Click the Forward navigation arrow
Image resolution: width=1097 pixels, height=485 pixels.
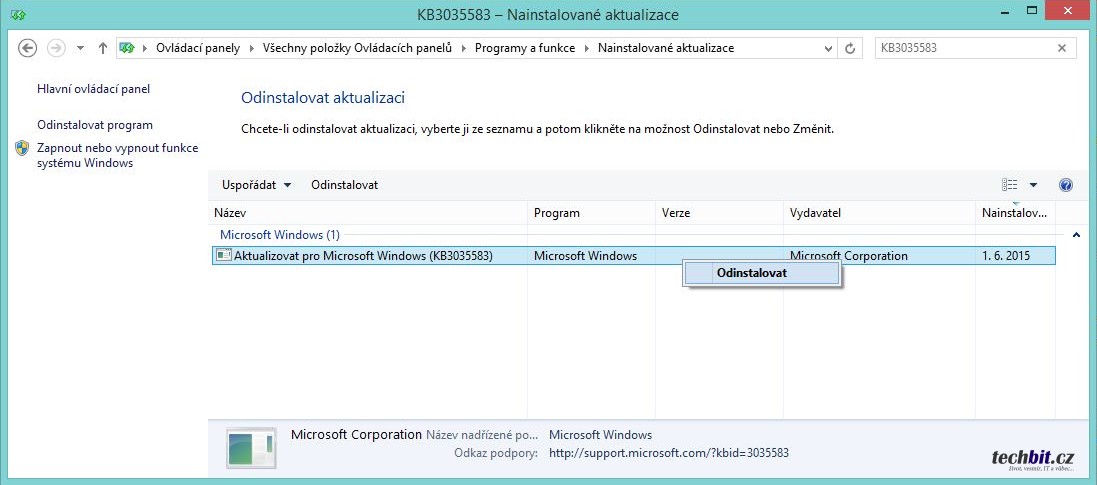tap(55, 48)
